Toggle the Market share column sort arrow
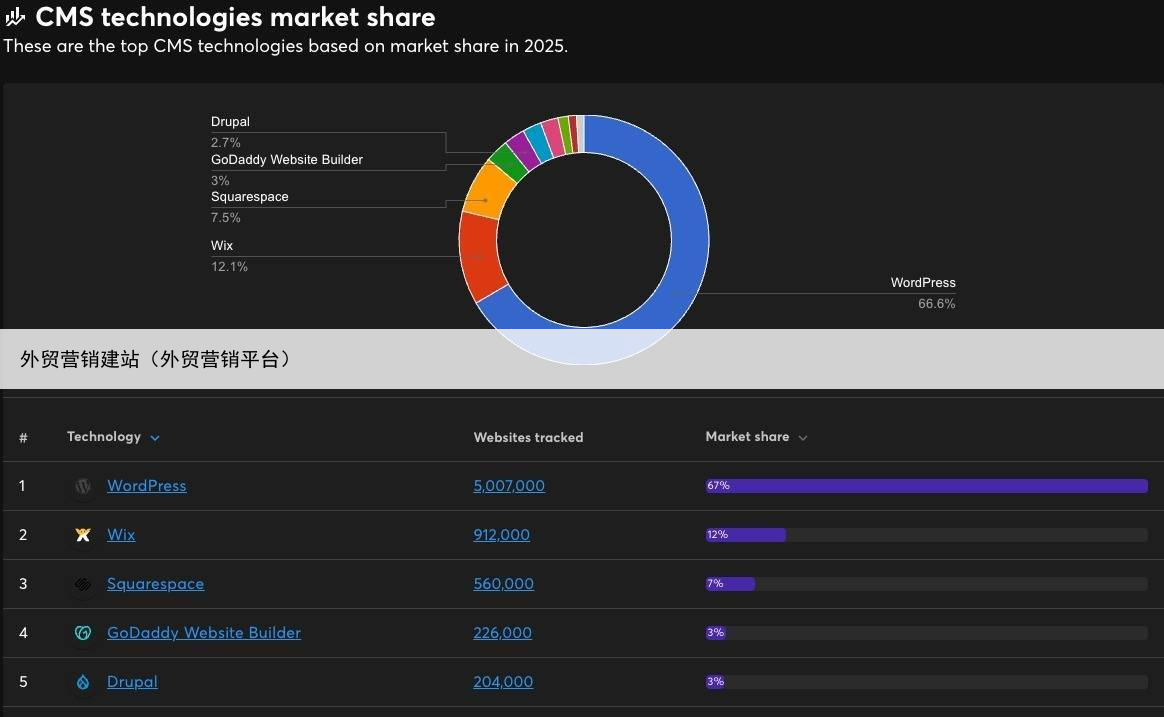 [803, 438]
